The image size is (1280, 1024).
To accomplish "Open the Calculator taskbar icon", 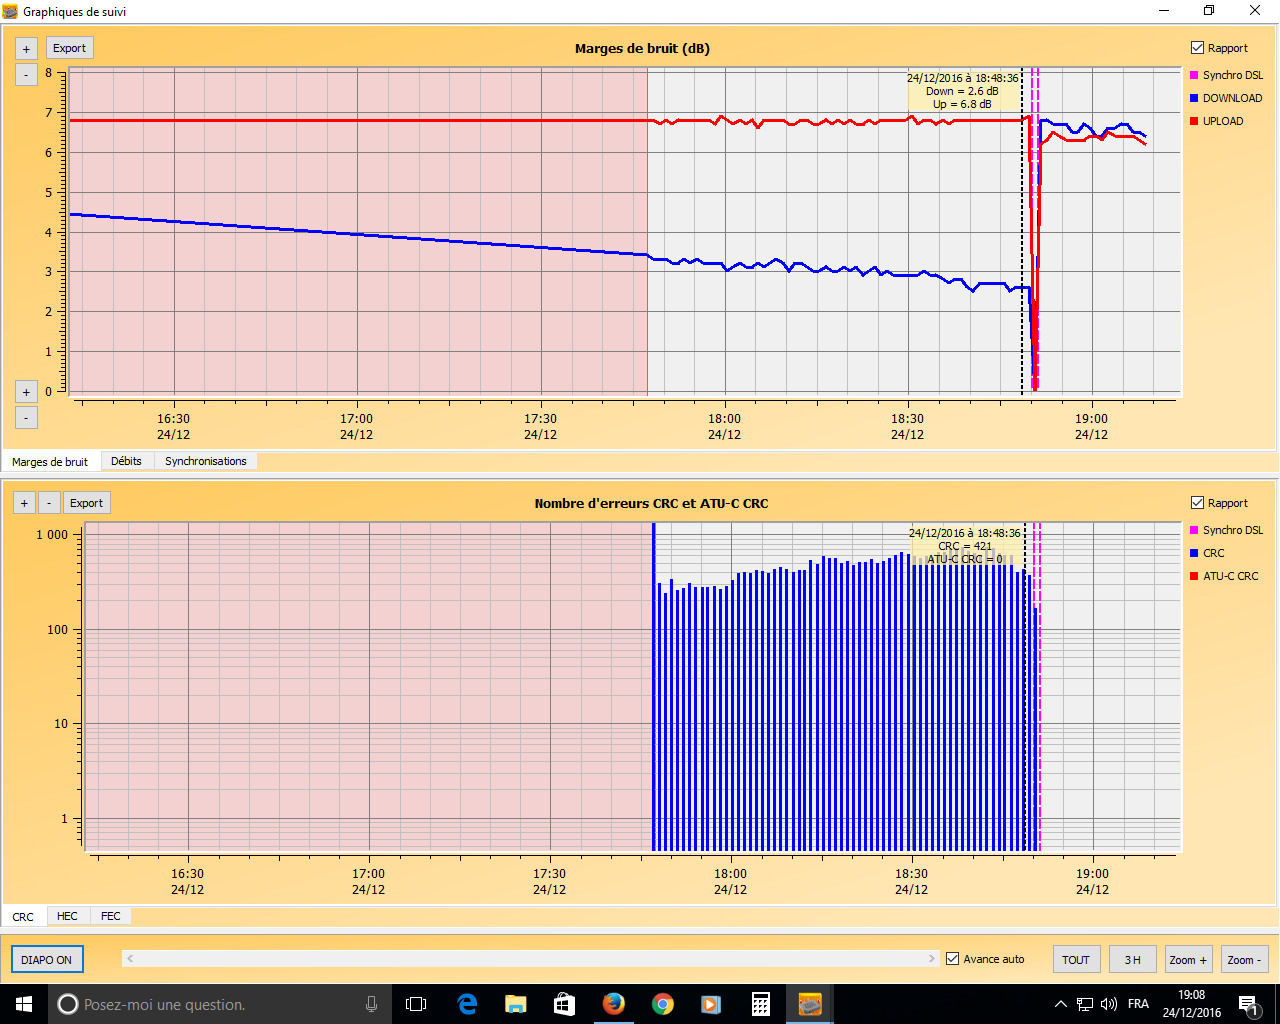I will click(x=761, y=1004).
